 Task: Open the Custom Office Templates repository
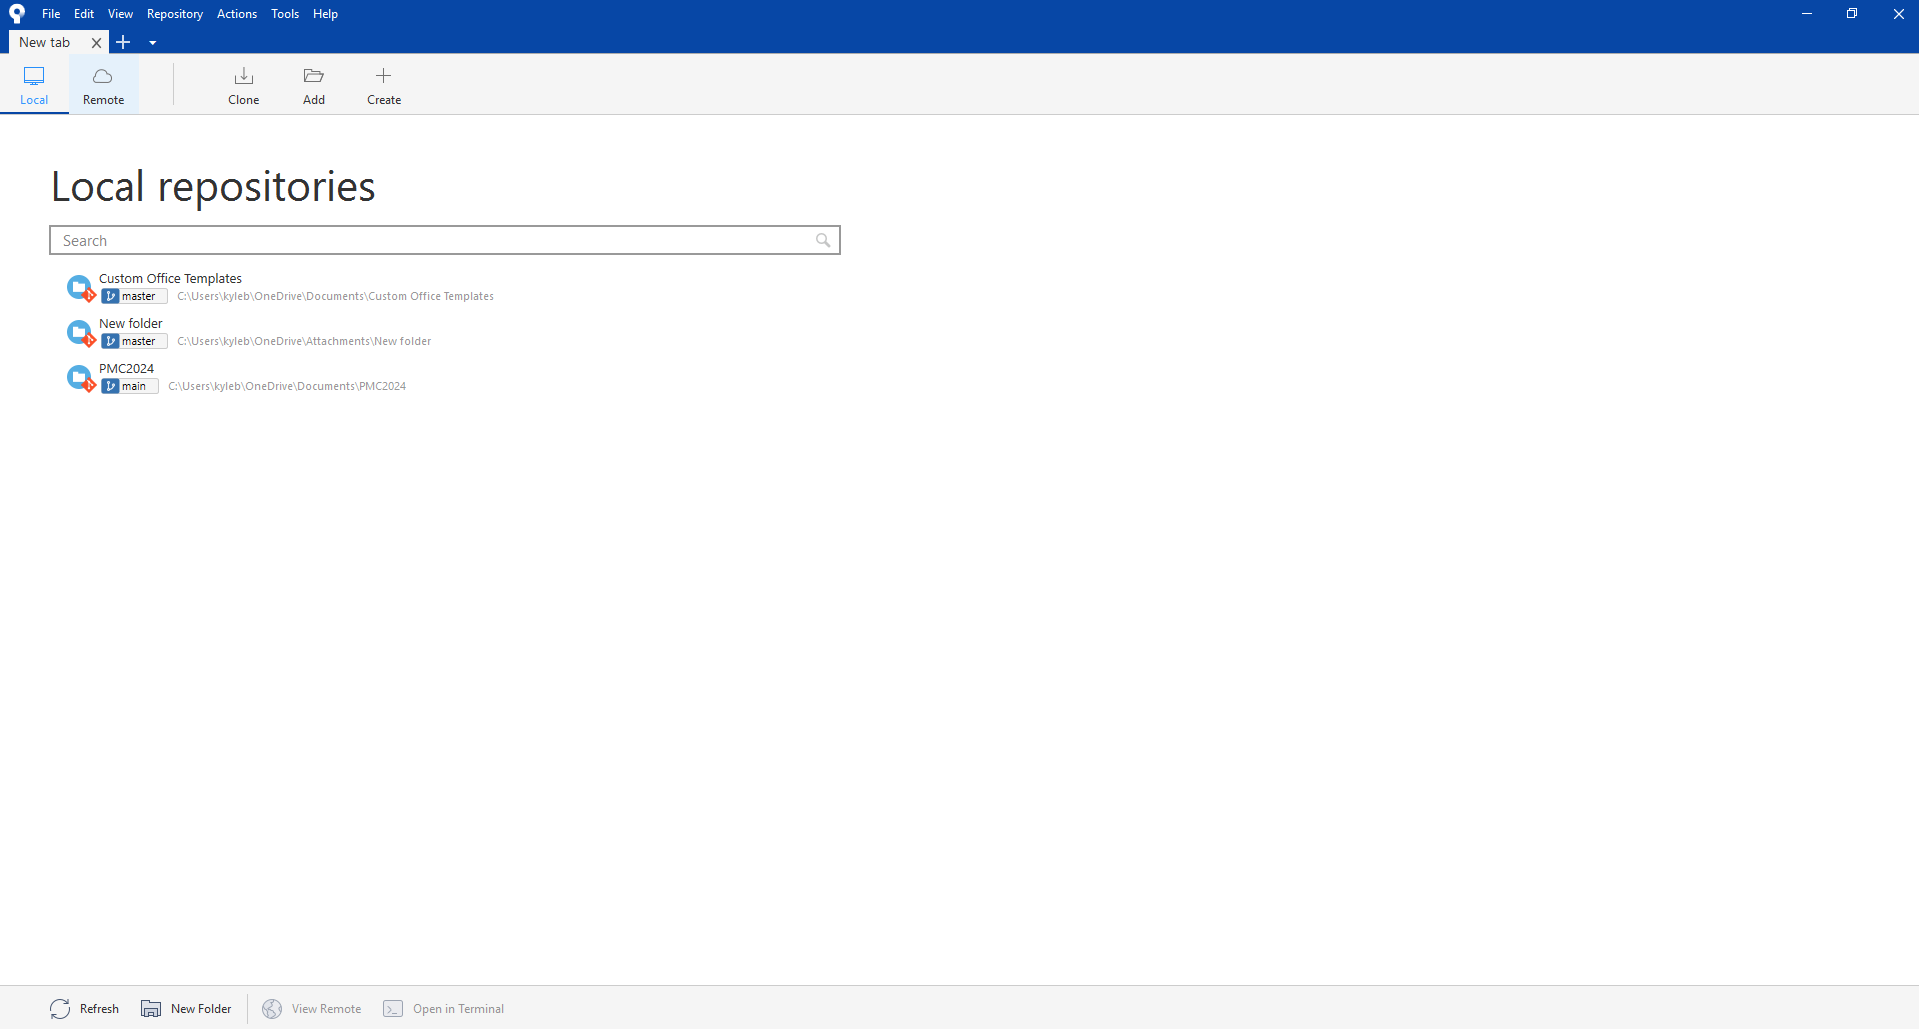170,279
